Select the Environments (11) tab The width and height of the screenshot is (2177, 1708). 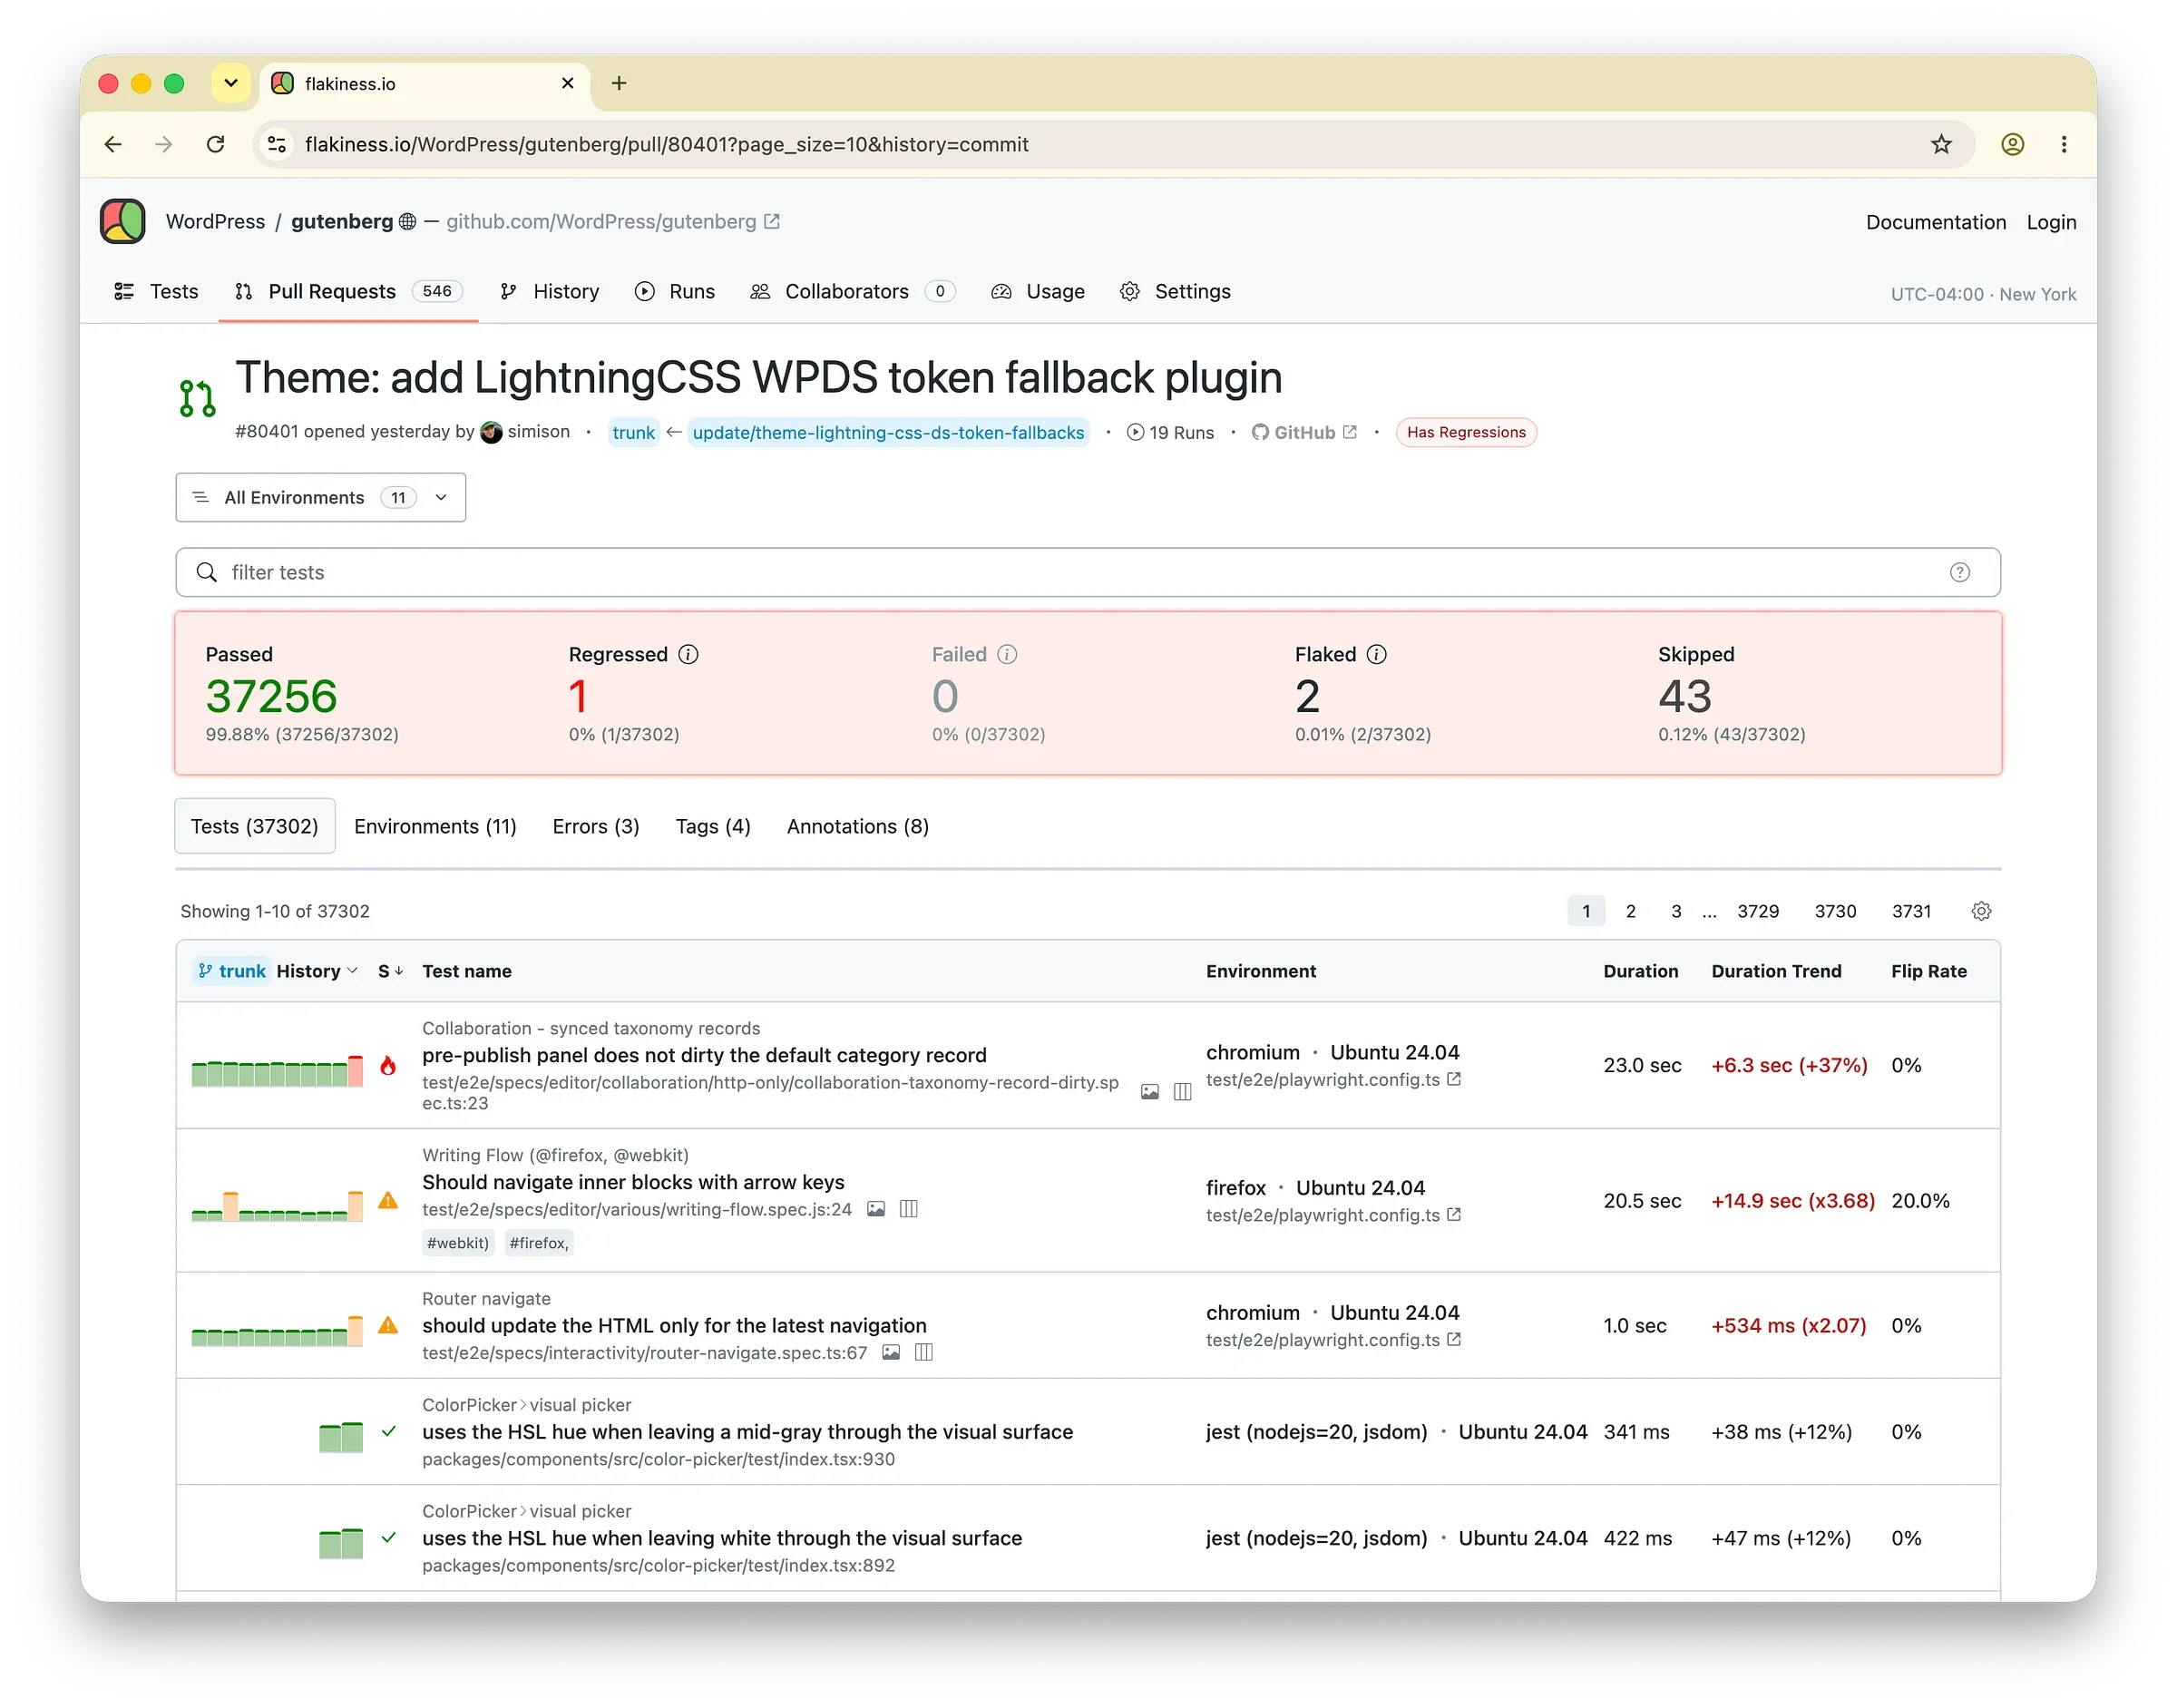tap(435, 826)
